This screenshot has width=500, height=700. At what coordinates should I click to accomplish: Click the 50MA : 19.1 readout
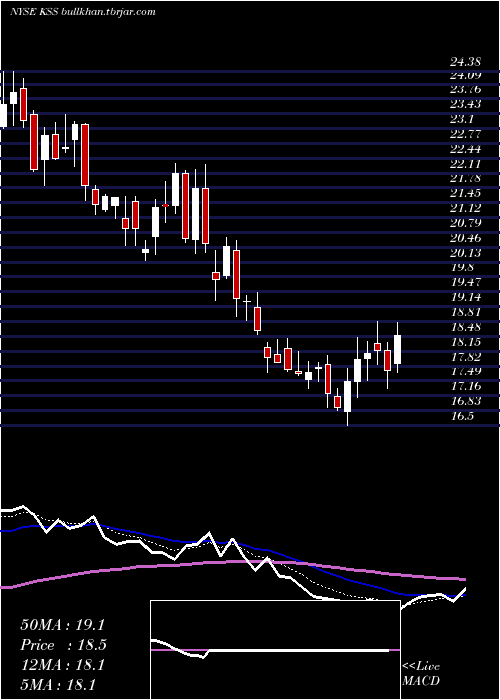pyautogui.click(x=64, y=624)
